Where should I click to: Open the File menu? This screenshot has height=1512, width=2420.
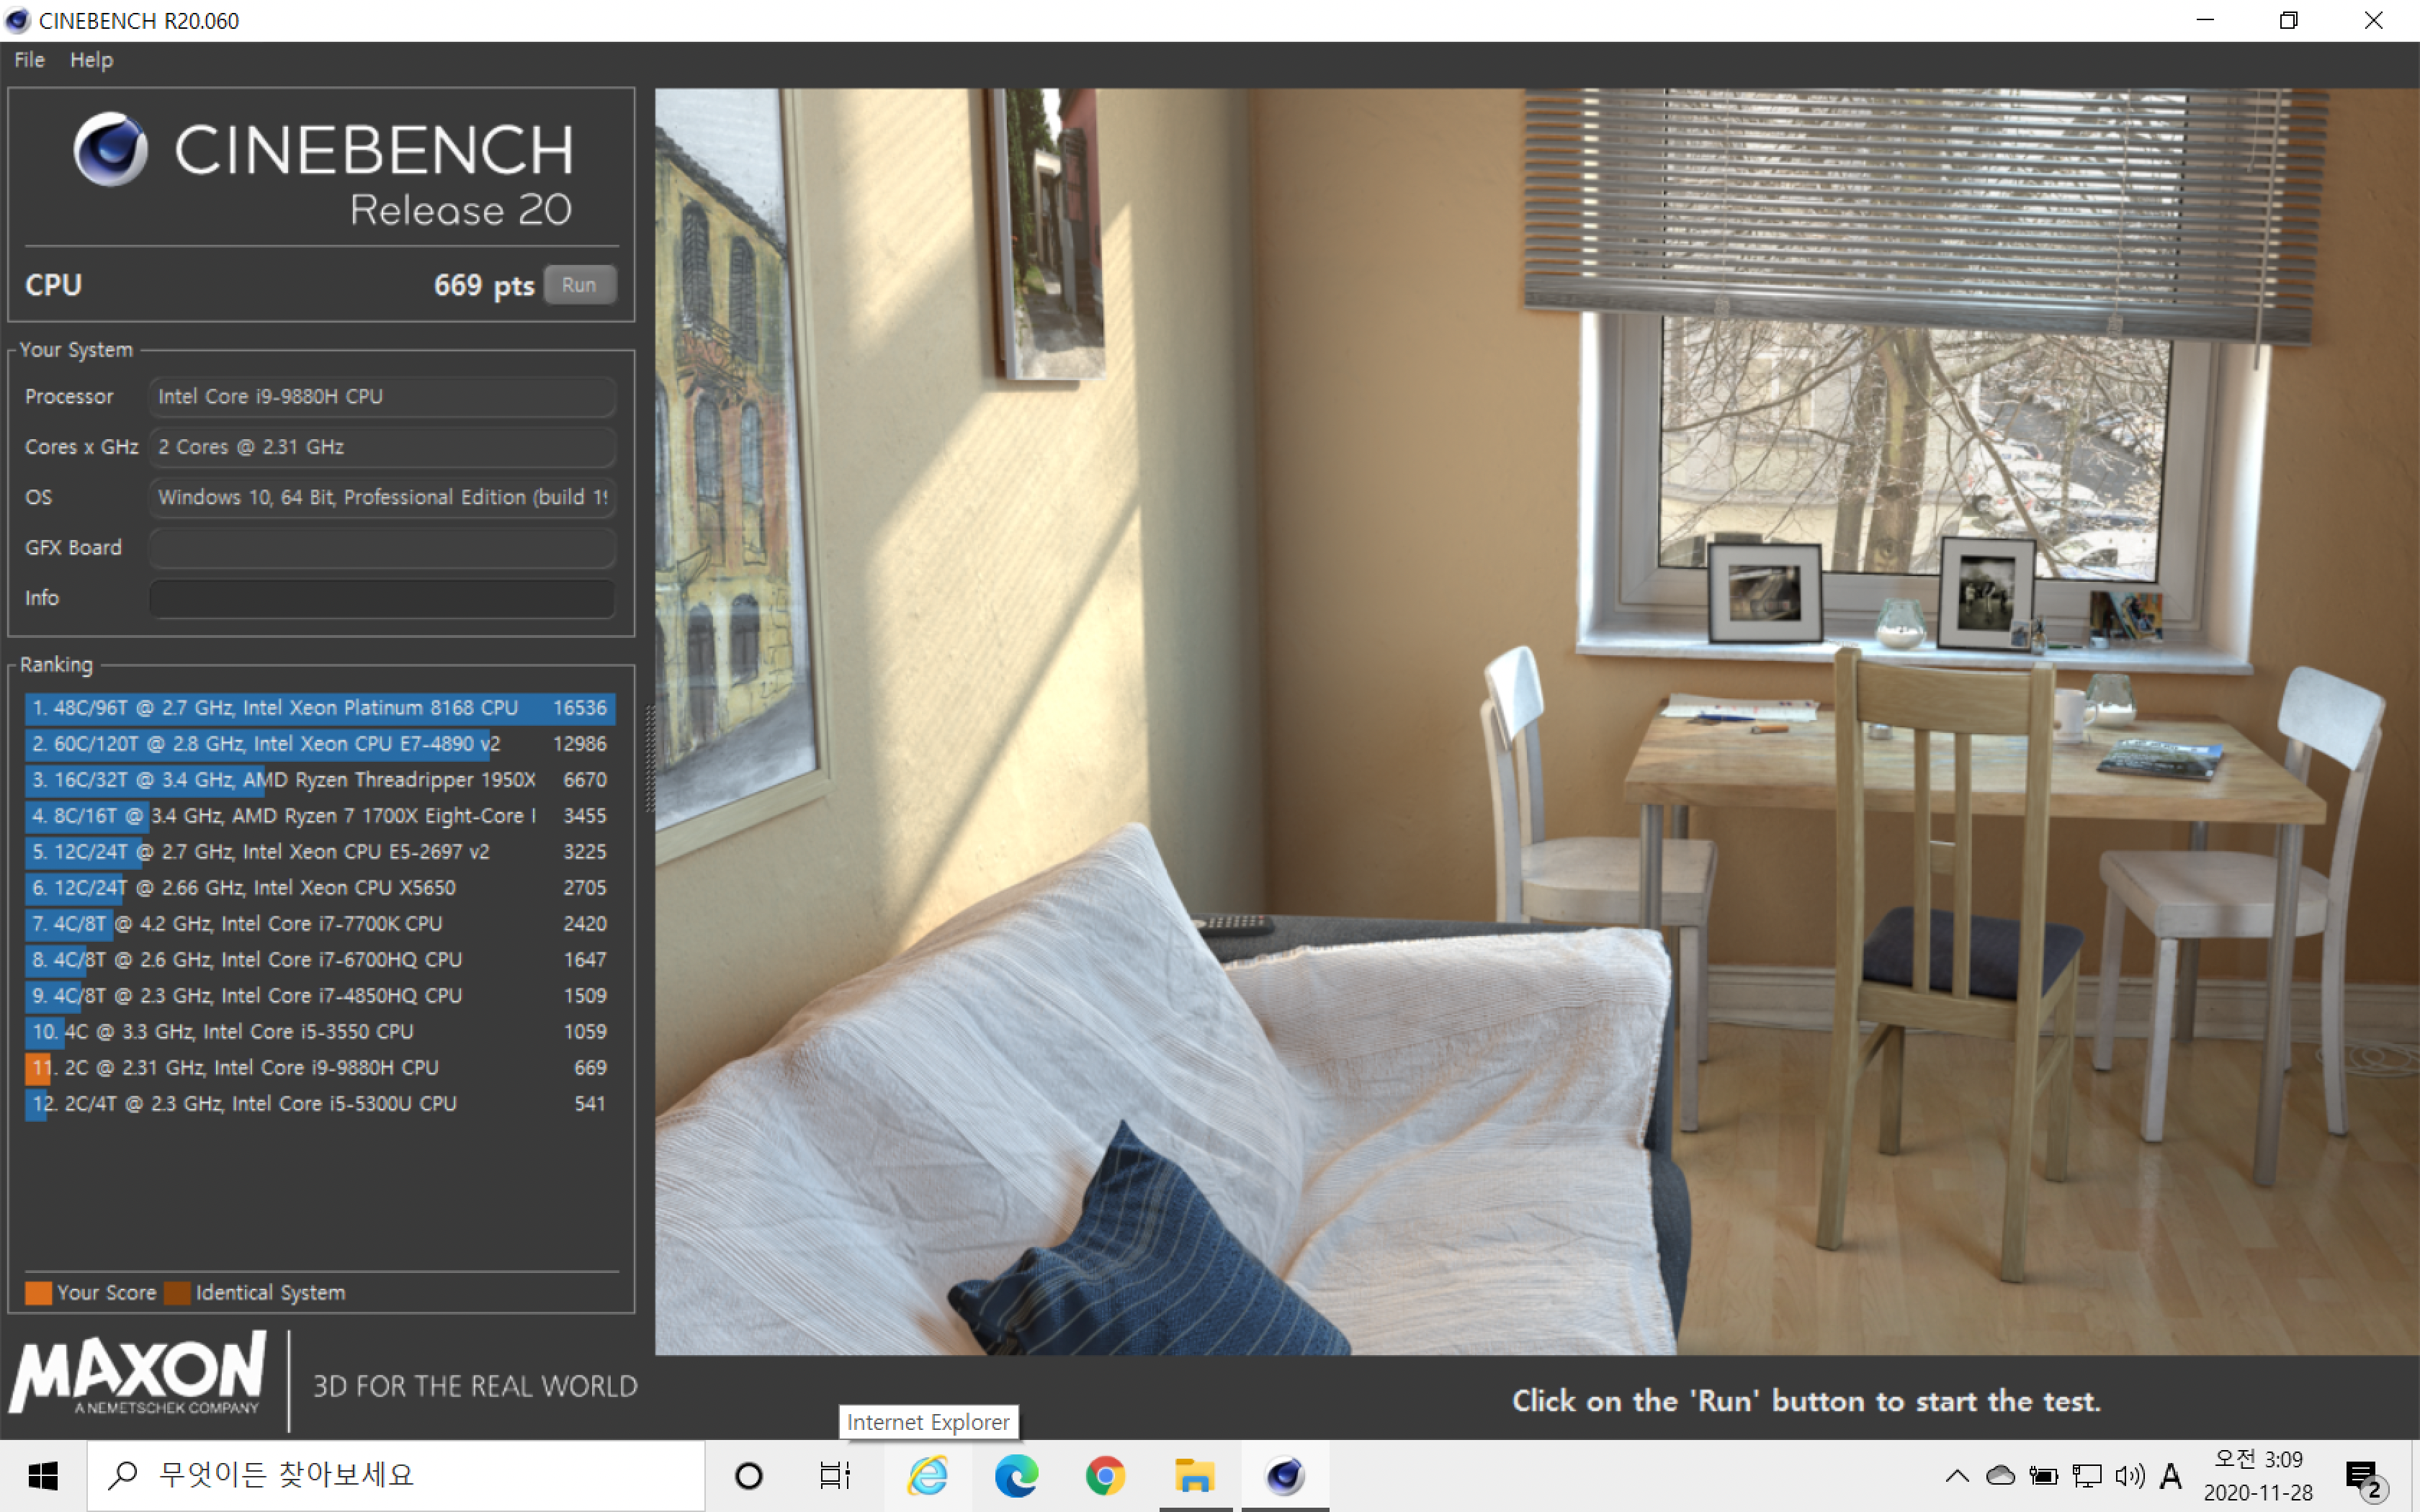pos(29,60)
